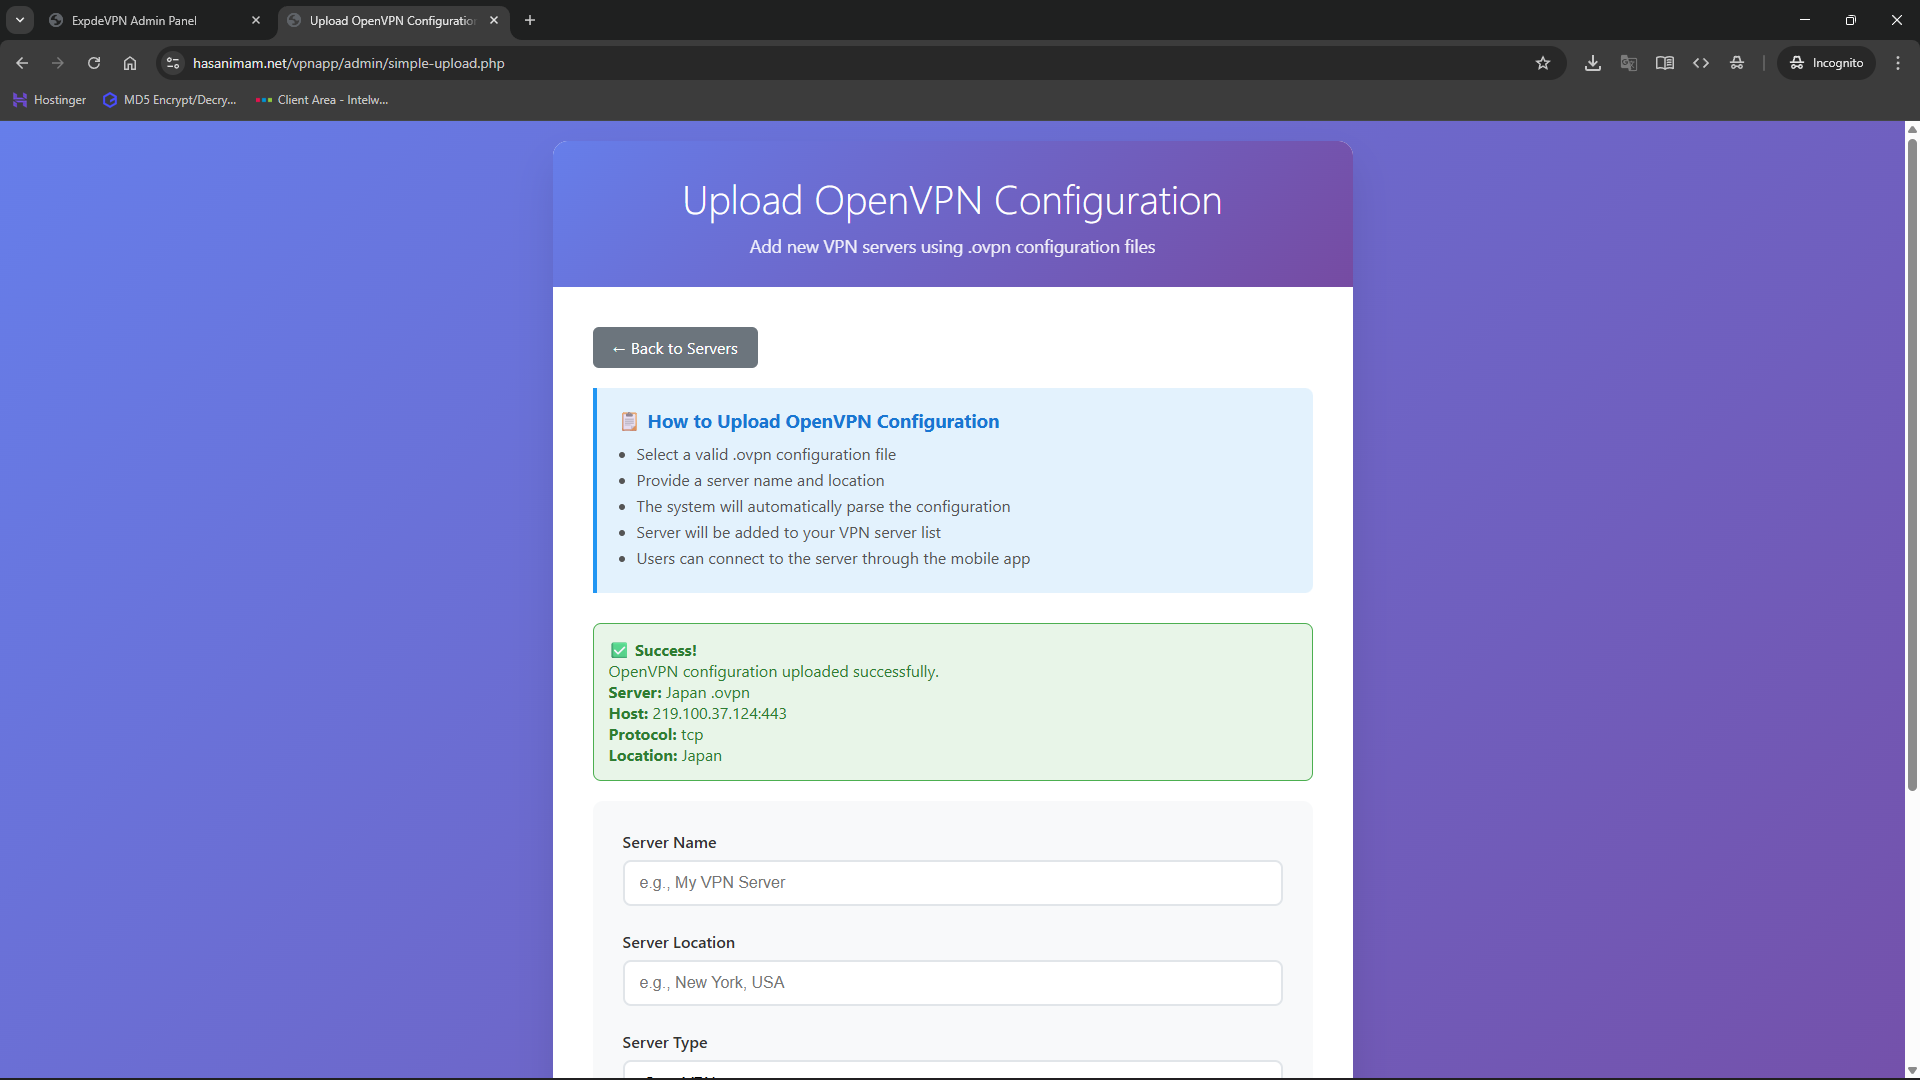Click the Server Location input field
The width and height of the screenshot is (1920, 1080).
[952, 983]
